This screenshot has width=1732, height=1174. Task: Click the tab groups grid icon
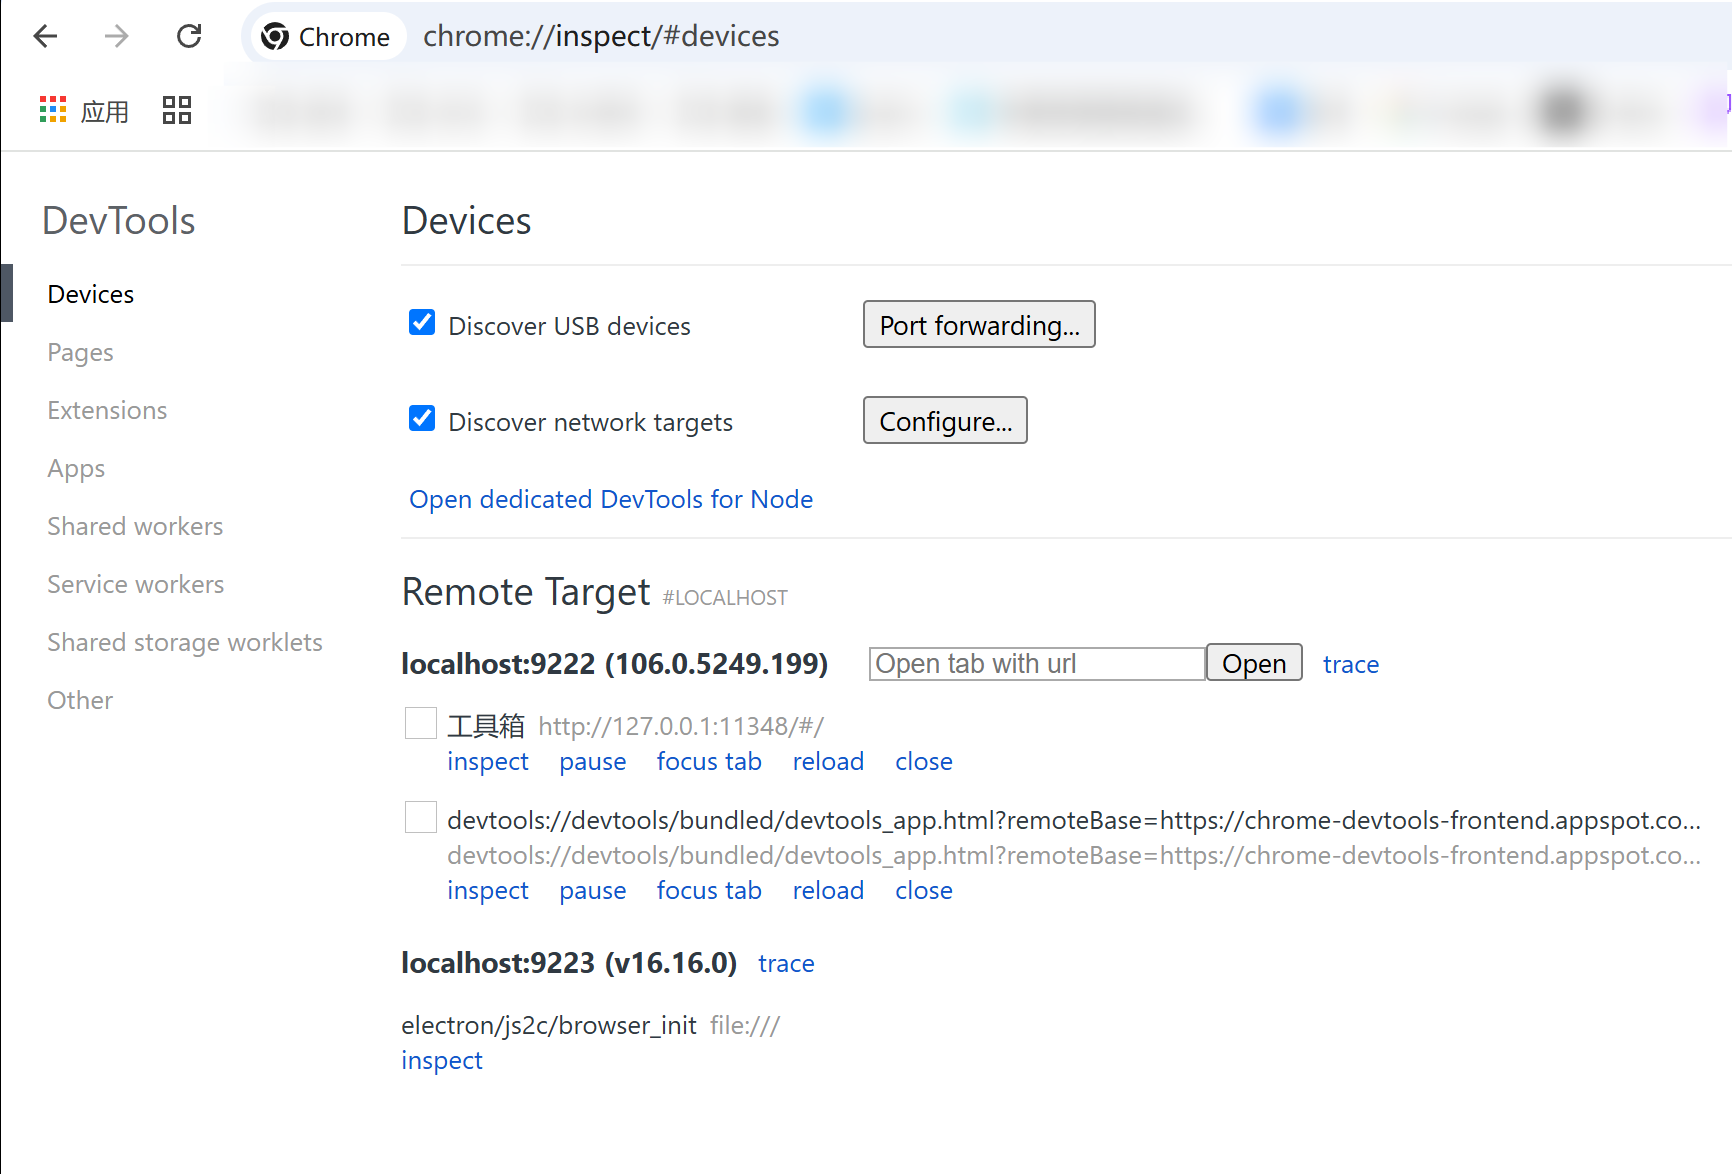[x=177, y=110]
